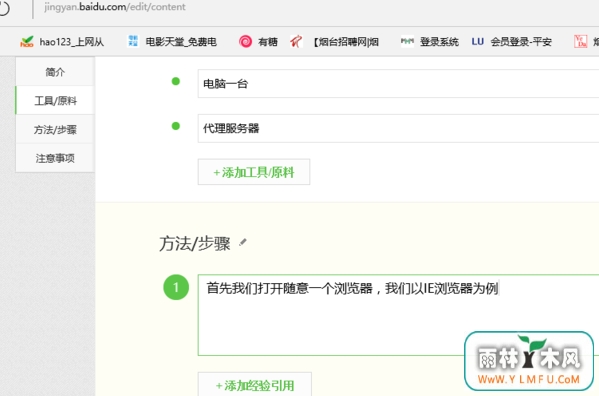This screenshot has height=396, width=599.
Task: Open the 电影天堂 bookmark
Action: point(172,42)
